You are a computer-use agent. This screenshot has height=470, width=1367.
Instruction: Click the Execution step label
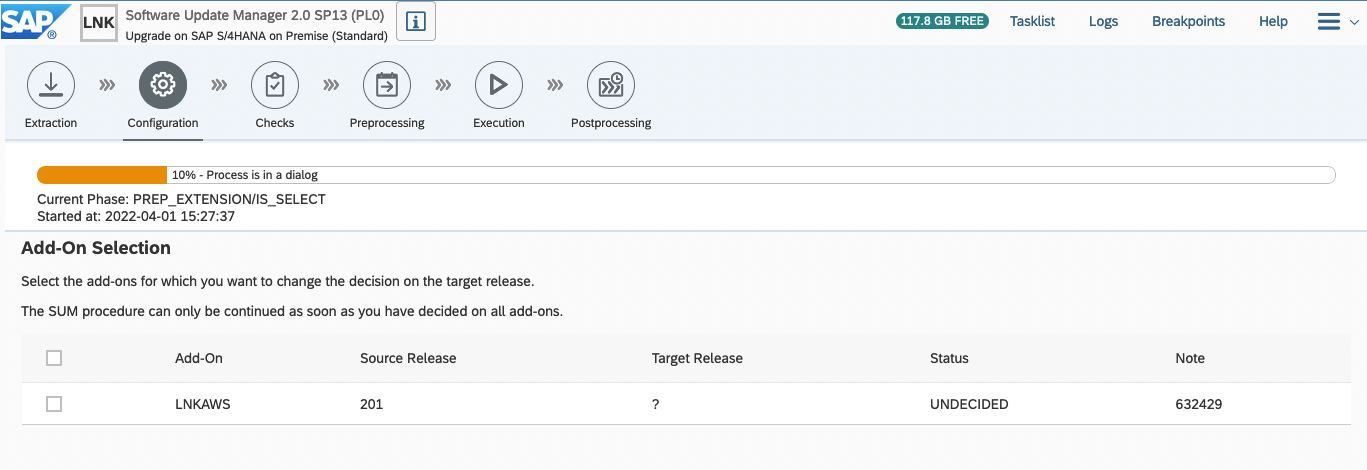(x=499, y=123)
